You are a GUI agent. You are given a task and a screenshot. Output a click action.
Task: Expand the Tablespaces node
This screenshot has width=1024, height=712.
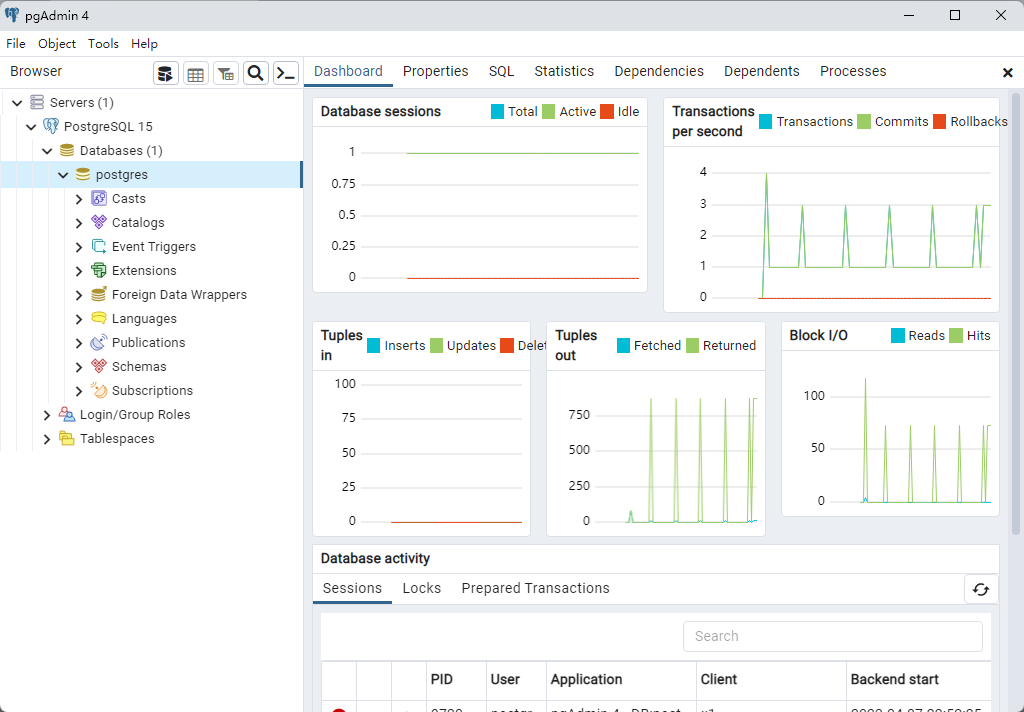pos(47,439)
